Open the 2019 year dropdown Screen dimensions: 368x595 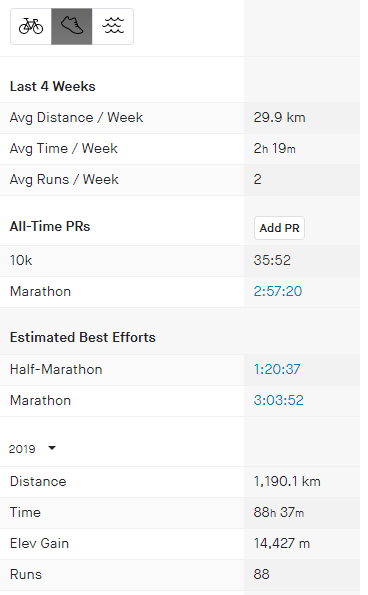tap(32, 449)
